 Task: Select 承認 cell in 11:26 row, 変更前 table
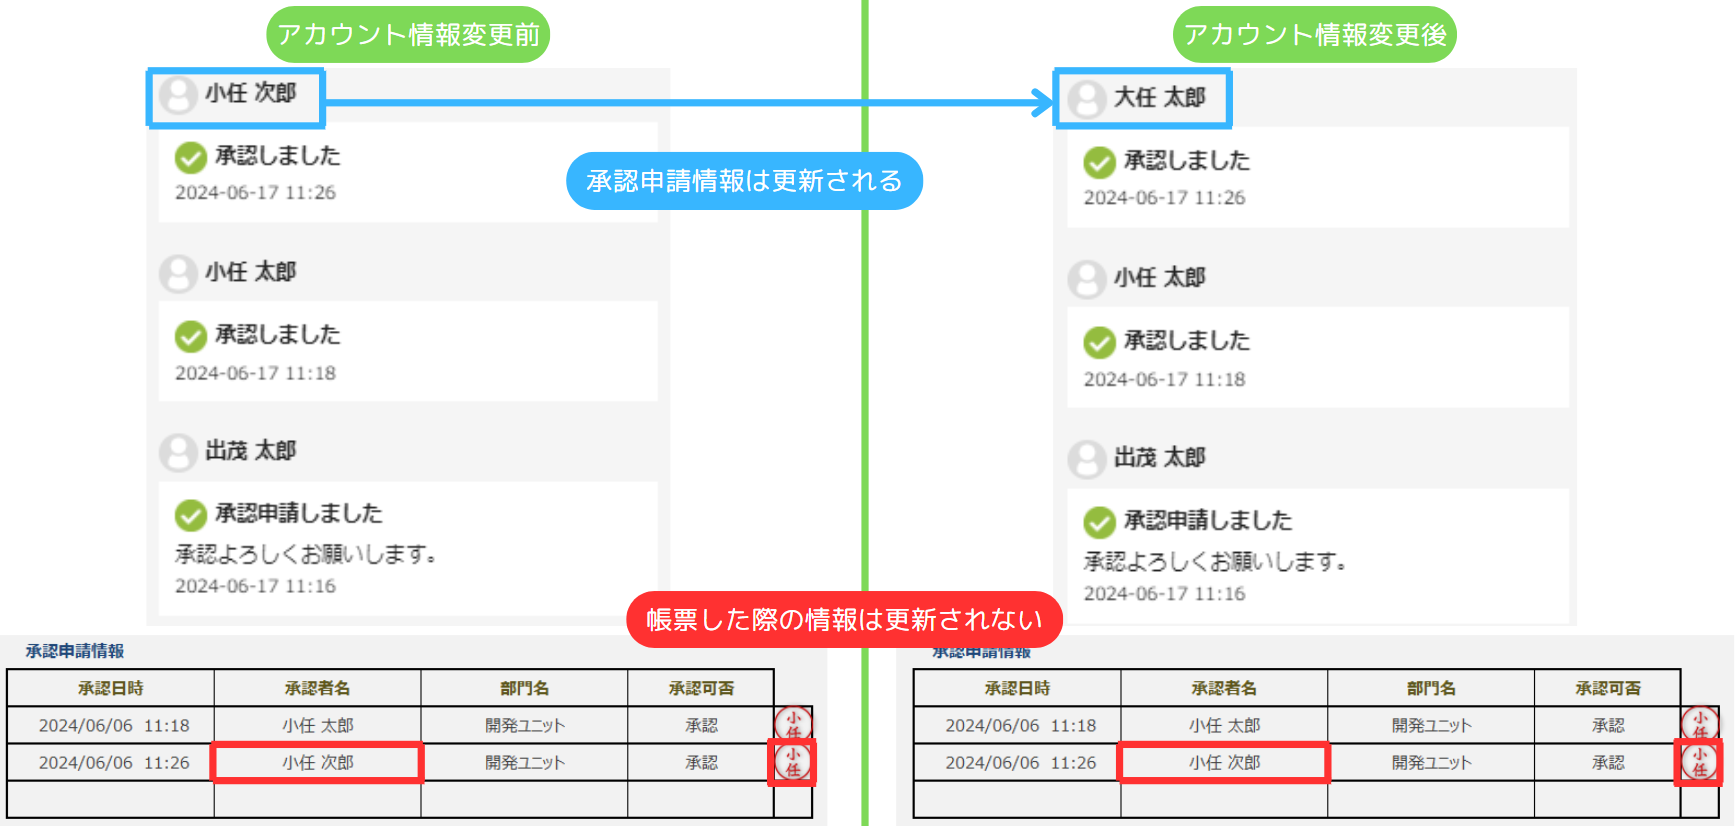pos(702,762)
